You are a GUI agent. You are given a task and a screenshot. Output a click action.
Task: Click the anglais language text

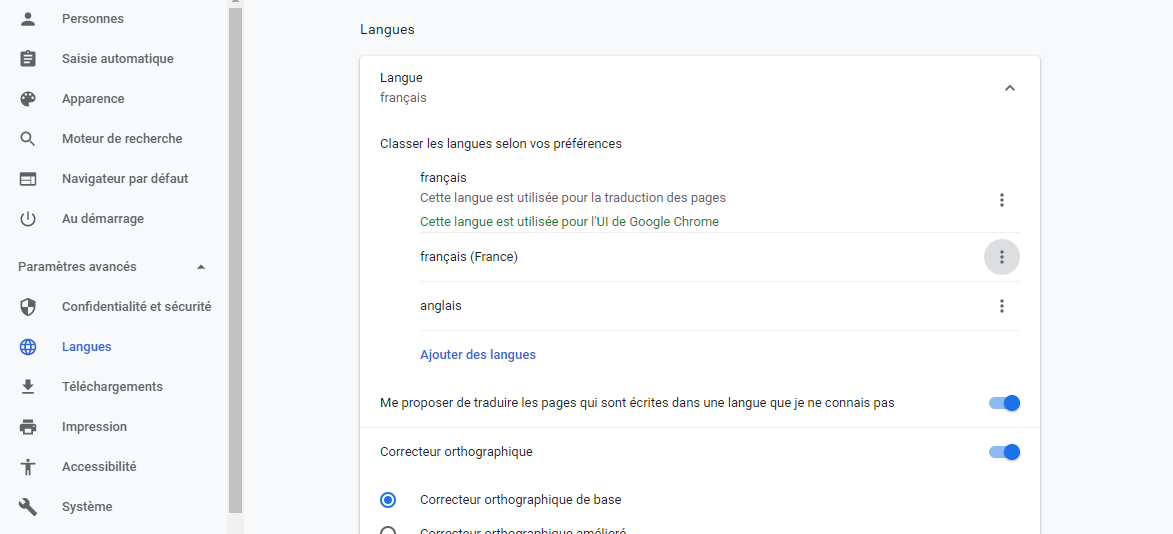441,306
